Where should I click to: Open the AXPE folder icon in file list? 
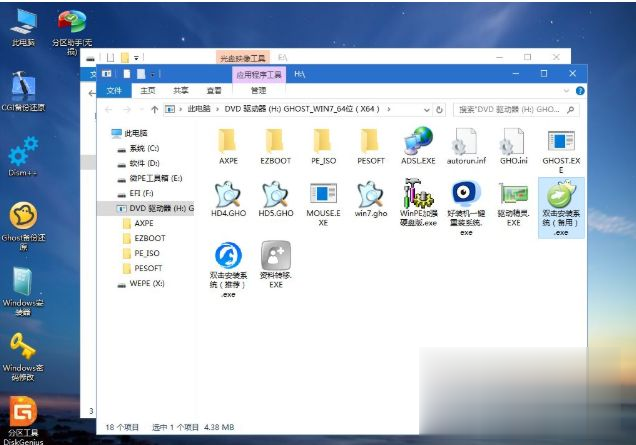tap(228, 140)
